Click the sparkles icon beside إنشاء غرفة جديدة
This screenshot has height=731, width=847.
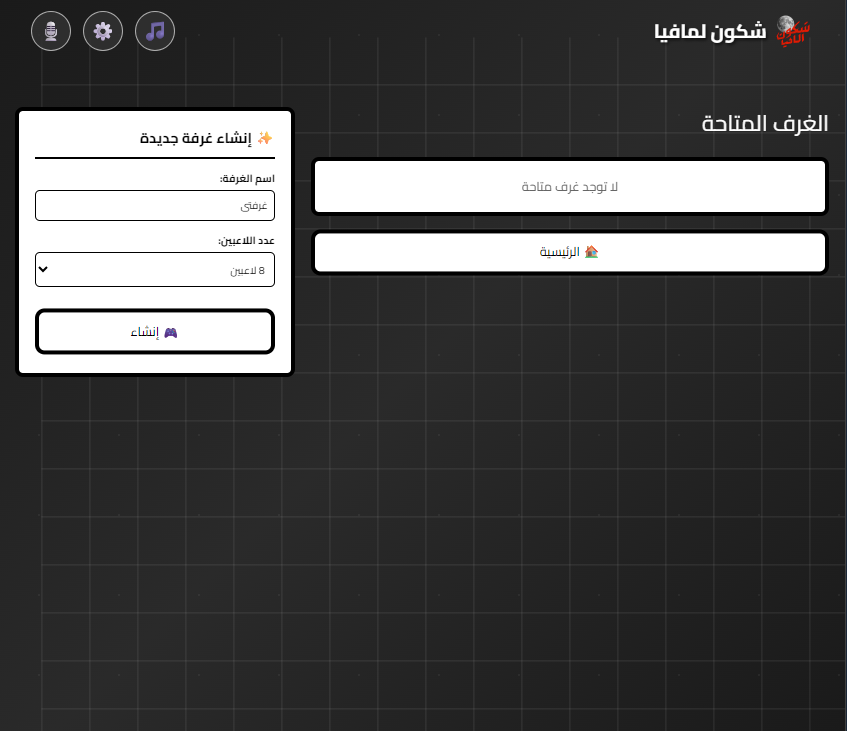coord(266,137)
